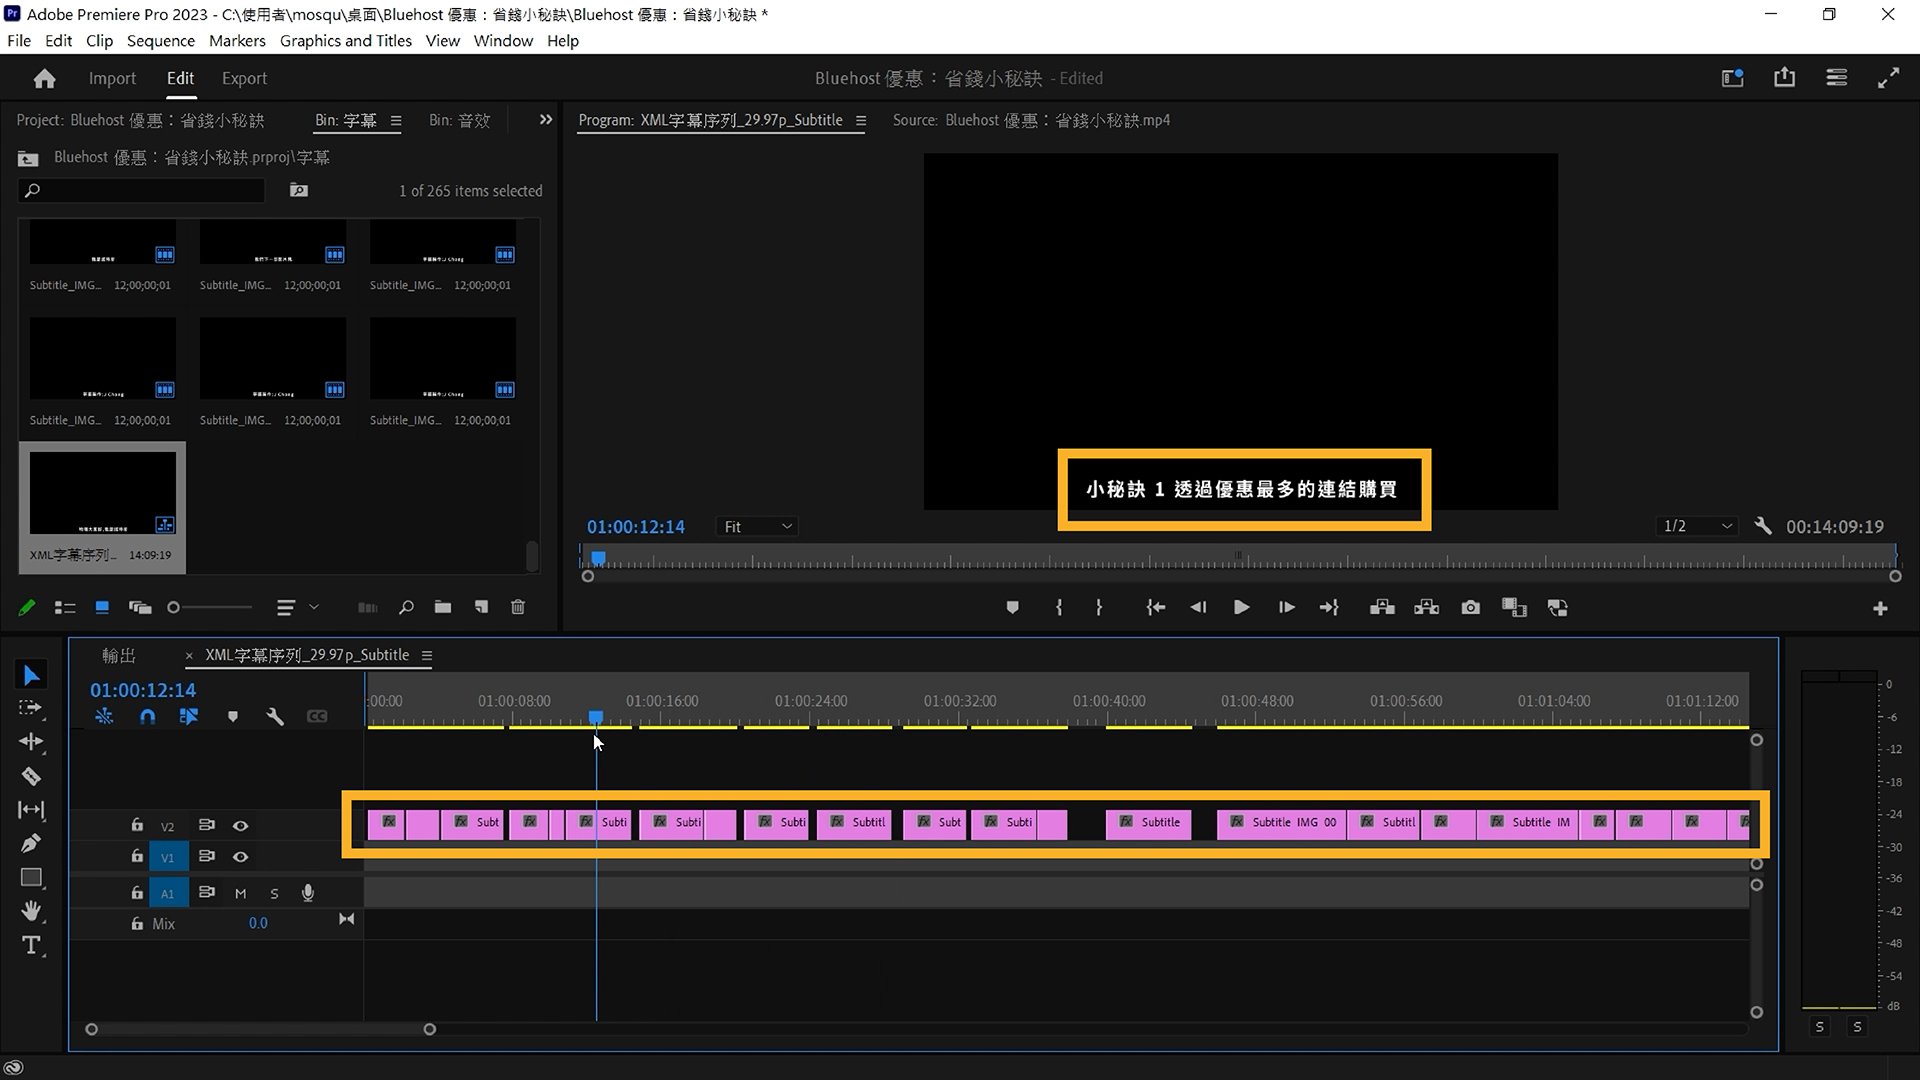The width and height of the screenshot is (1920, 1080).
Task: Click New Item icon in project panel
Action: point(481,607)
